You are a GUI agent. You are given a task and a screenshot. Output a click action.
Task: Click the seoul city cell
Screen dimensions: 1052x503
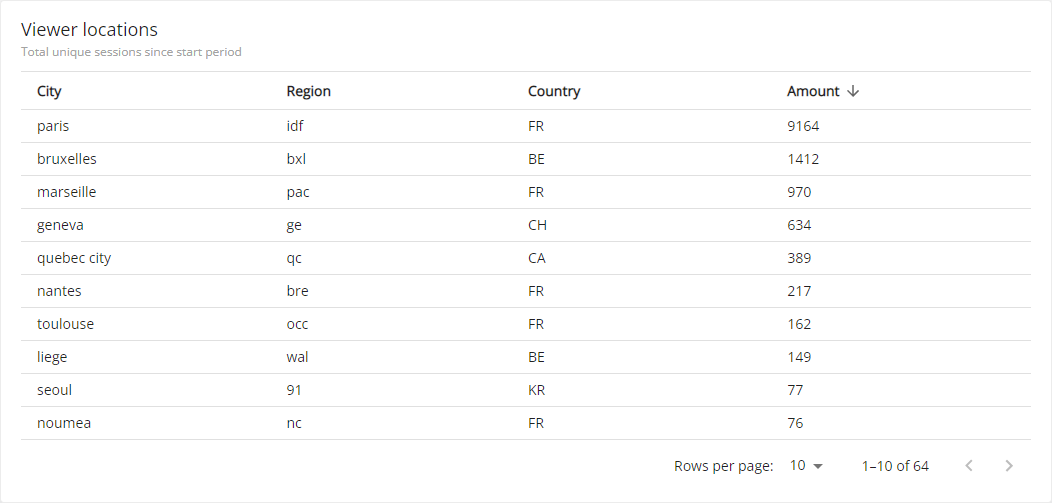[x=54, y=390]
